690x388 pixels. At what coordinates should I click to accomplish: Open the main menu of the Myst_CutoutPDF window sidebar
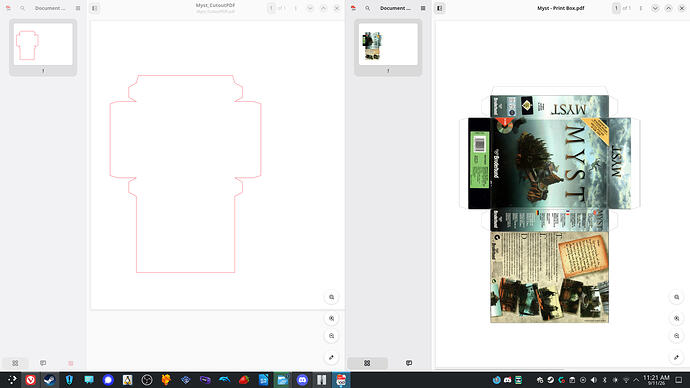(x=78, y=8)
